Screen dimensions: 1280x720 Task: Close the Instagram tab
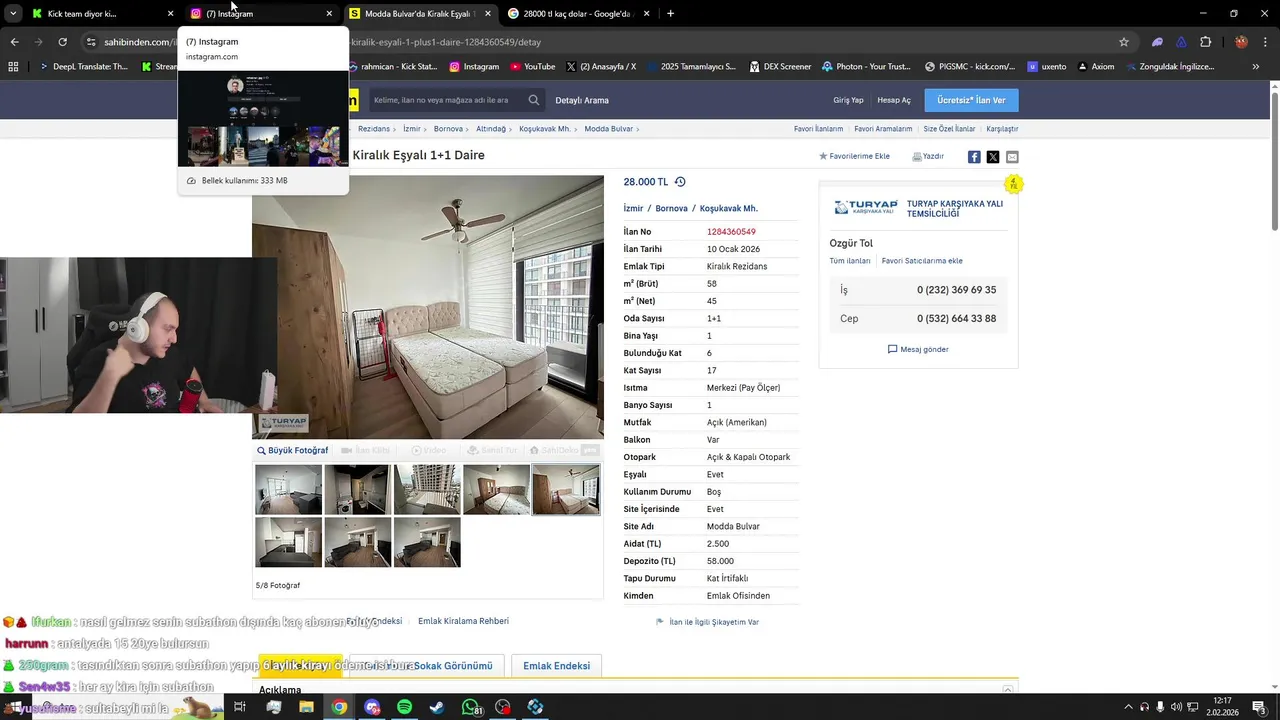tap(329, 14)
